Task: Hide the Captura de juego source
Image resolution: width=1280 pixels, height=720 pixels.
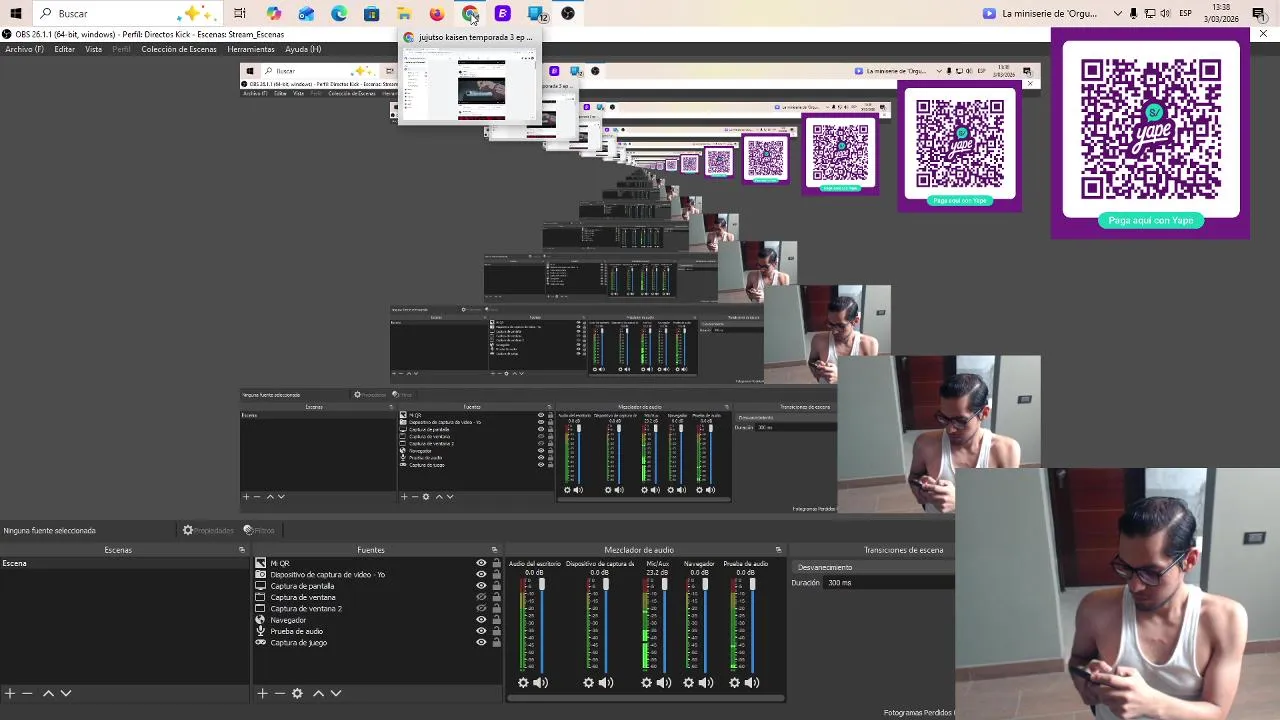Action: tap(481, 642)
